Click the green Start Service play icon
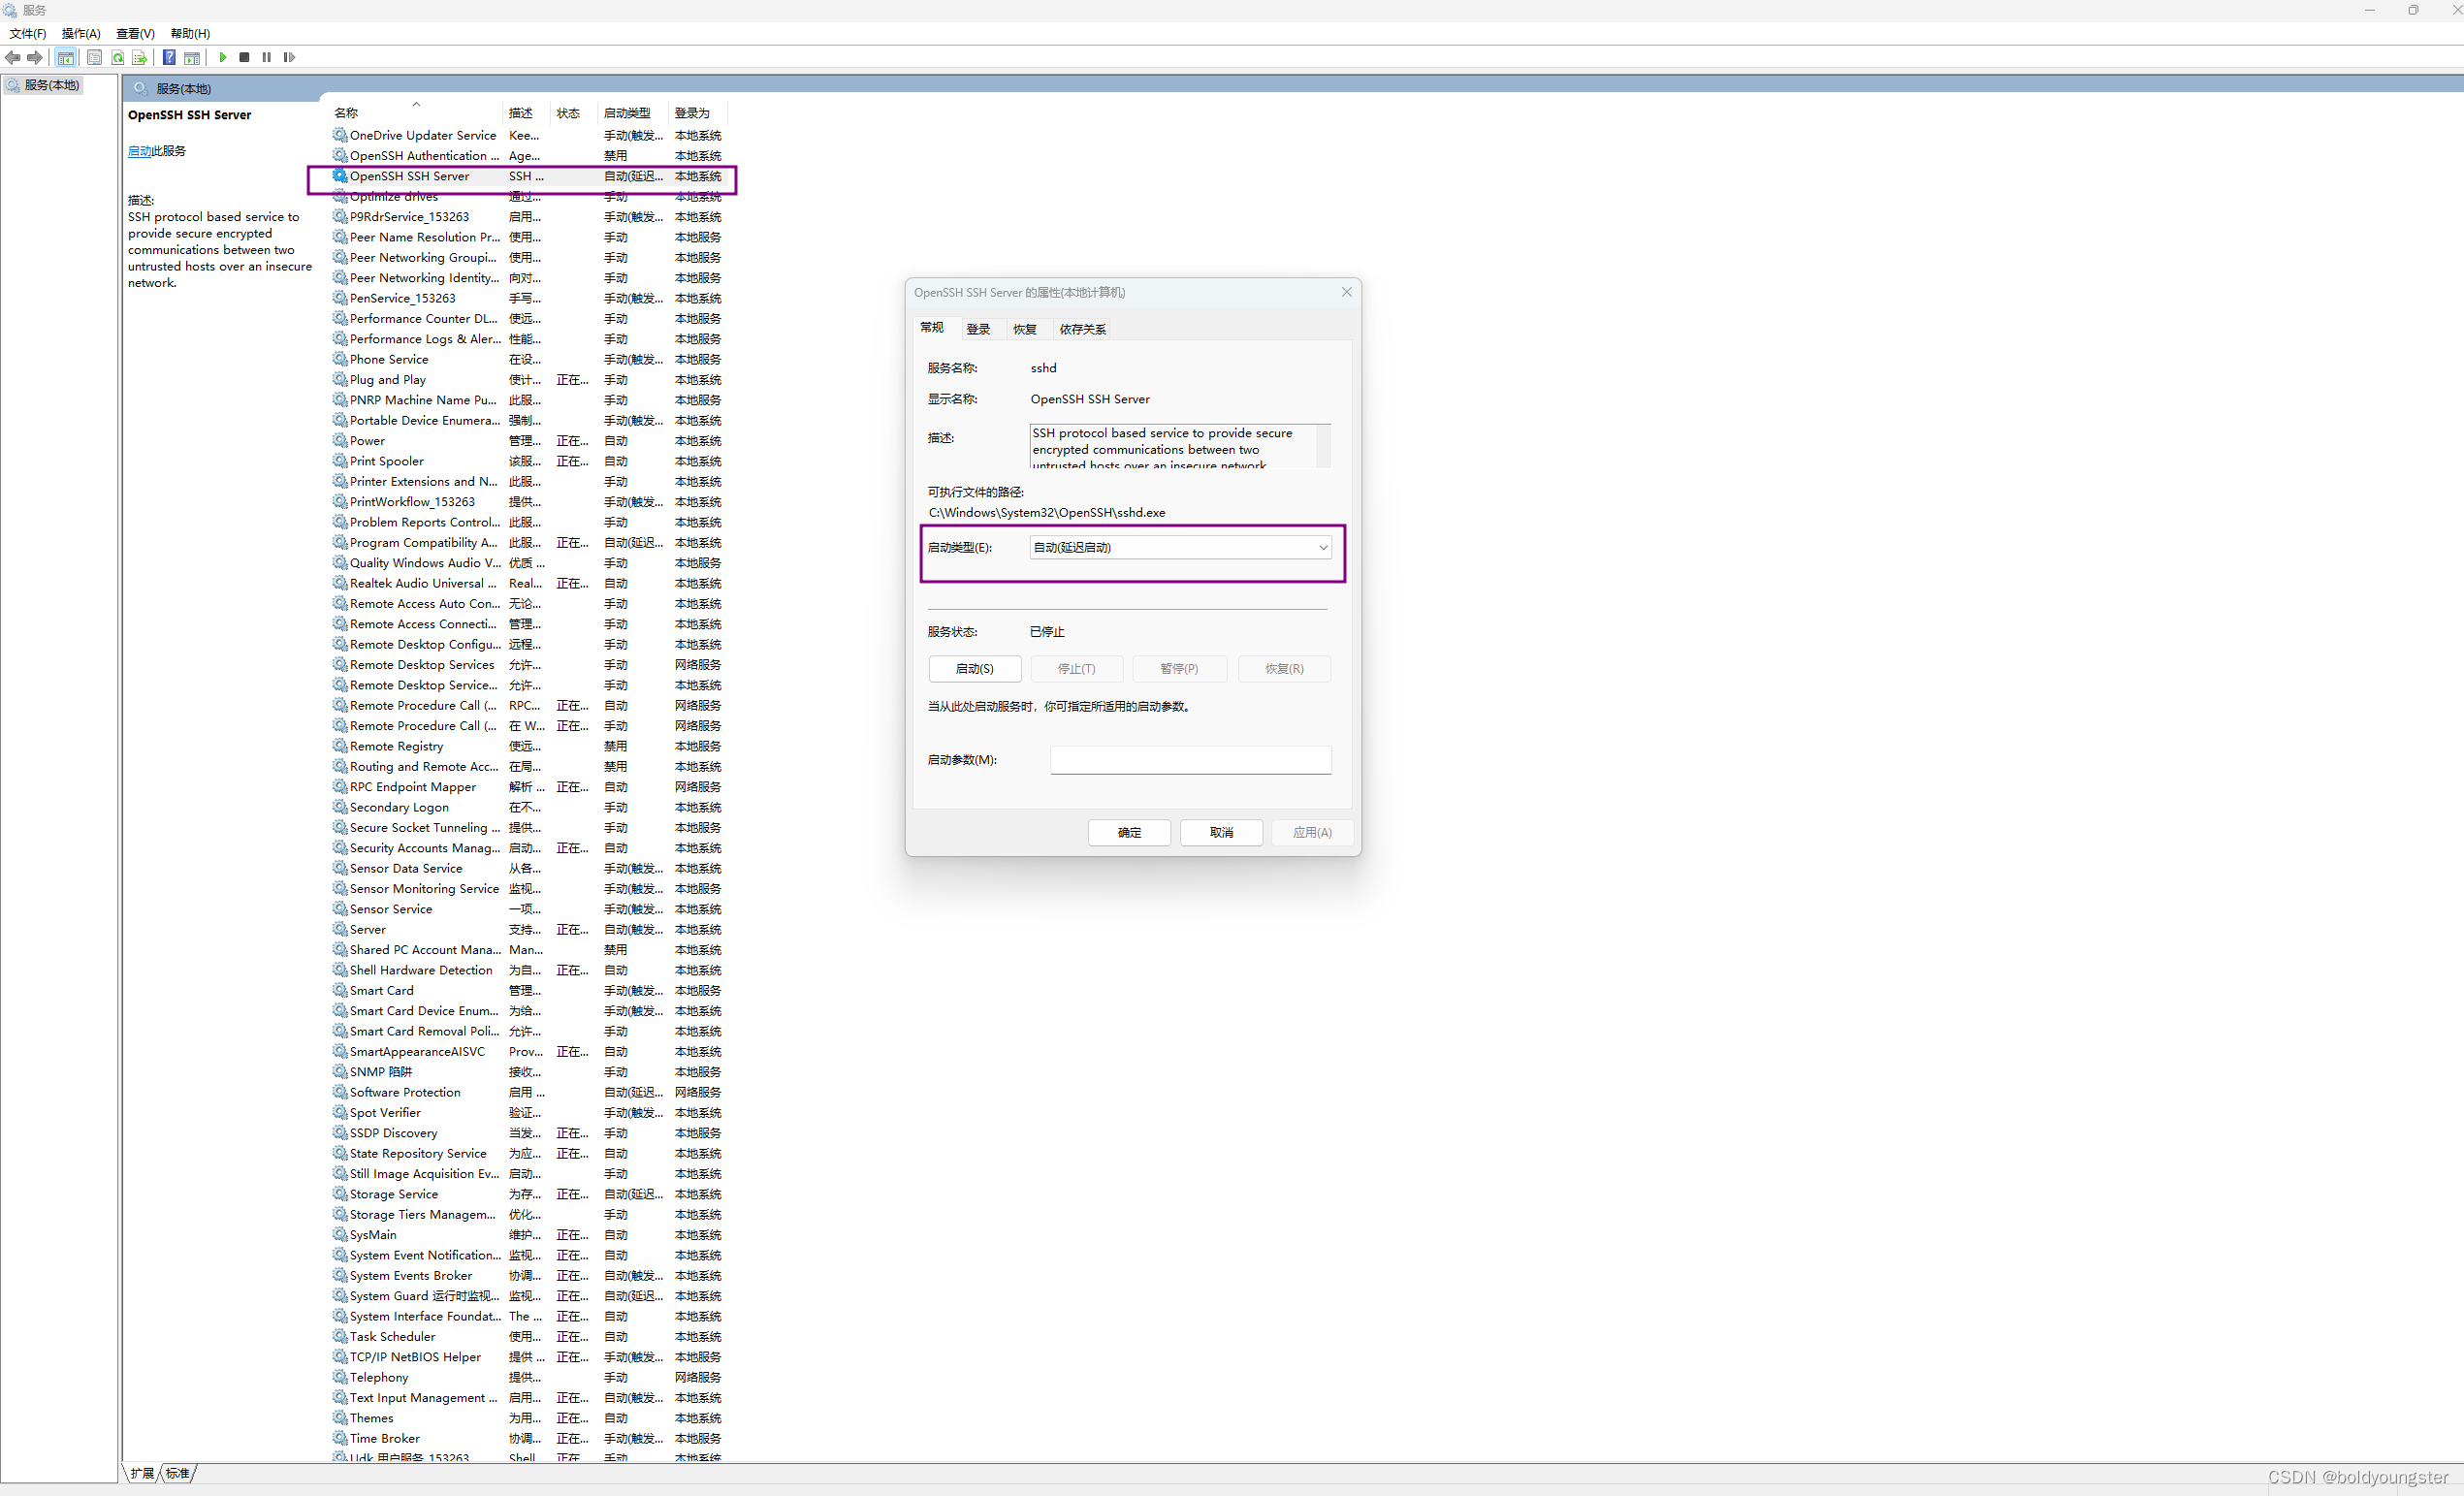2464x1496 pixels. [223, 58]
